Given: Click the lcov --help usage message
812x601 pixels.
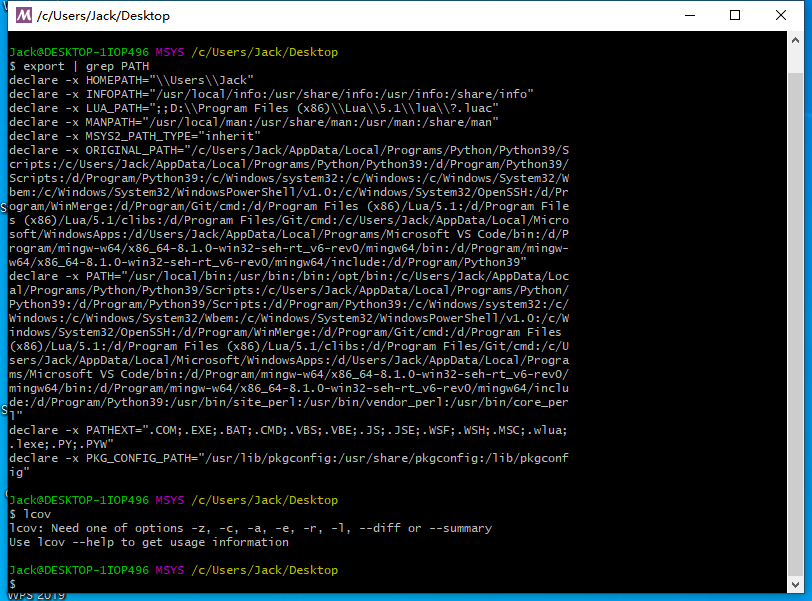Looking at the screenshot, I should click(x=150, y=541).
